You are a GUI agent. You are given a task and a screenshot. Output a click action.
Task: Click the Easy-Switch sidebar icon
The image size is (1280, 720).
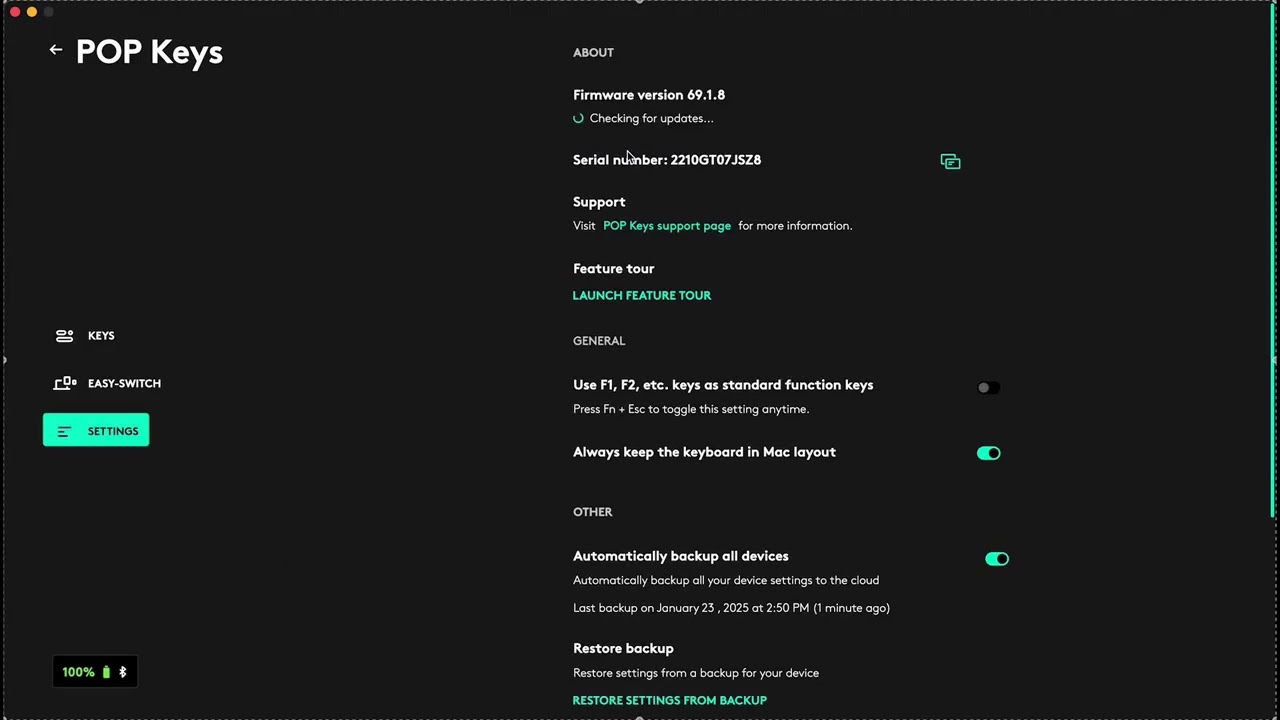tap(65, 383)
